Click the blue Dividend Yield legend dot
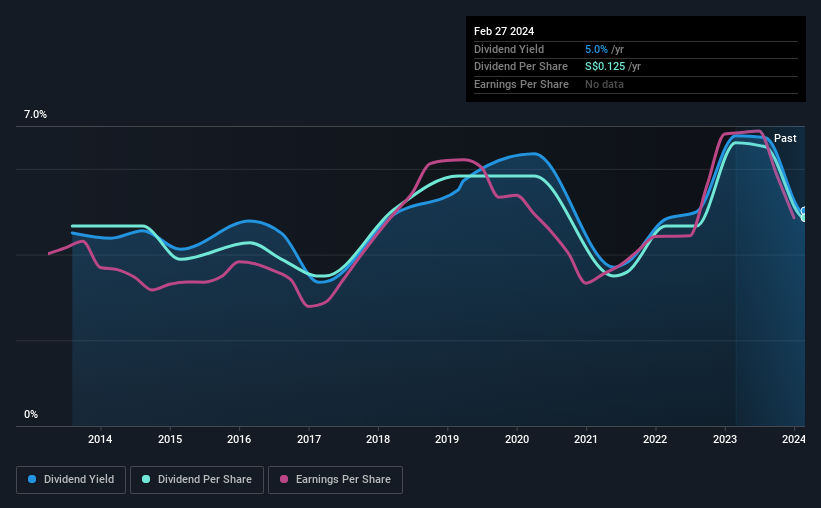This screenshot has height=508, width=821. pos(32,479)
